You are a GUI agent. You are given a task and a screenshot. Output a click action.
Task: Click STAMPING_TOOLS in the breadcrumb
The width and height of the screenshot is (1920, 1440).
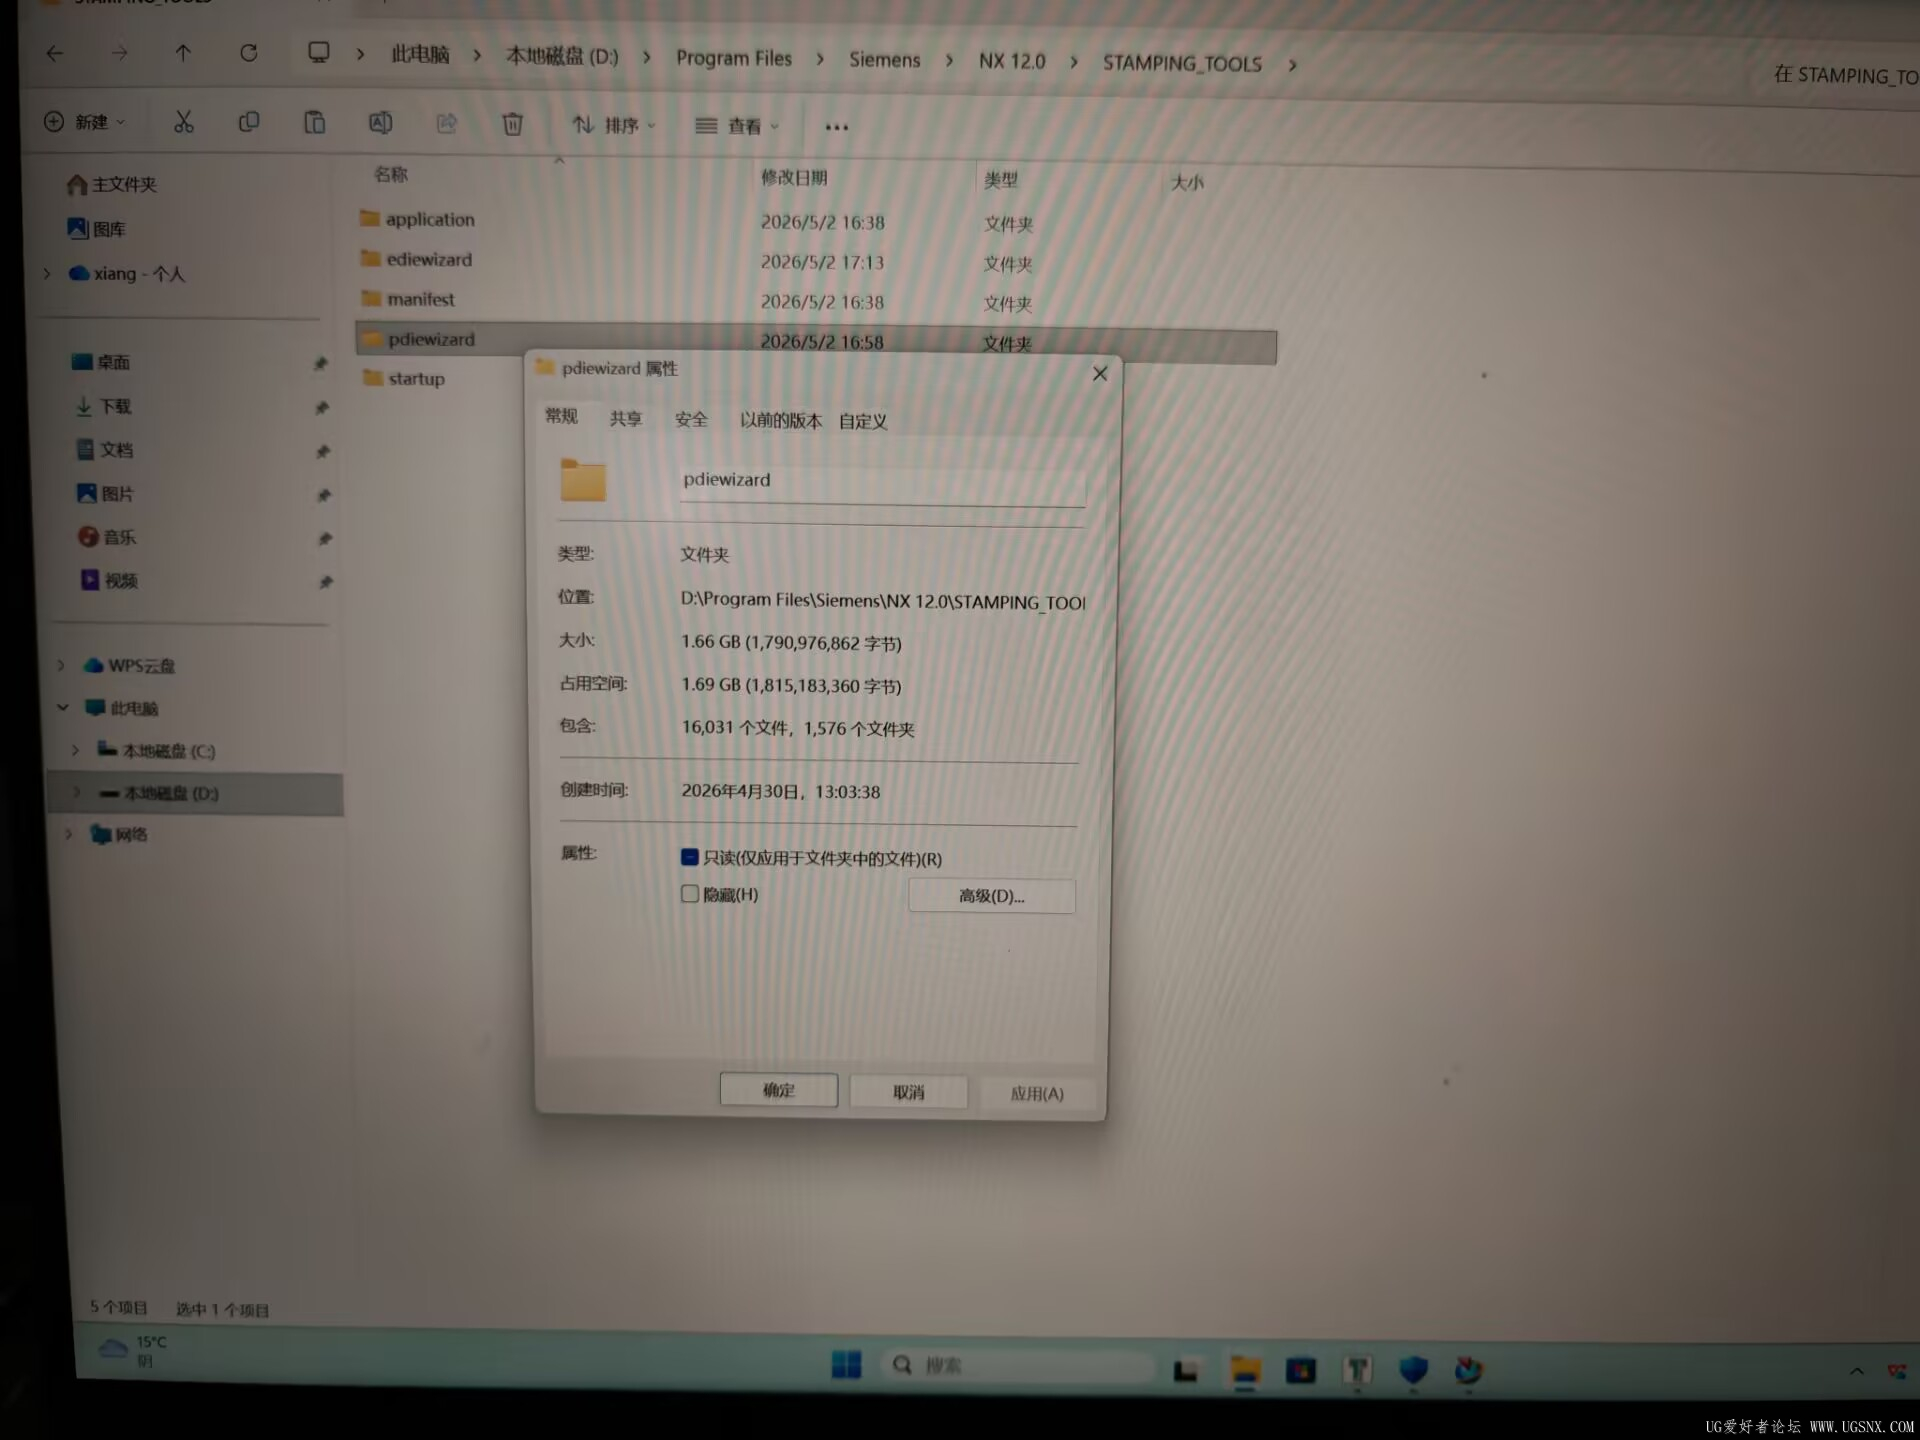[x=1182, y=64]
